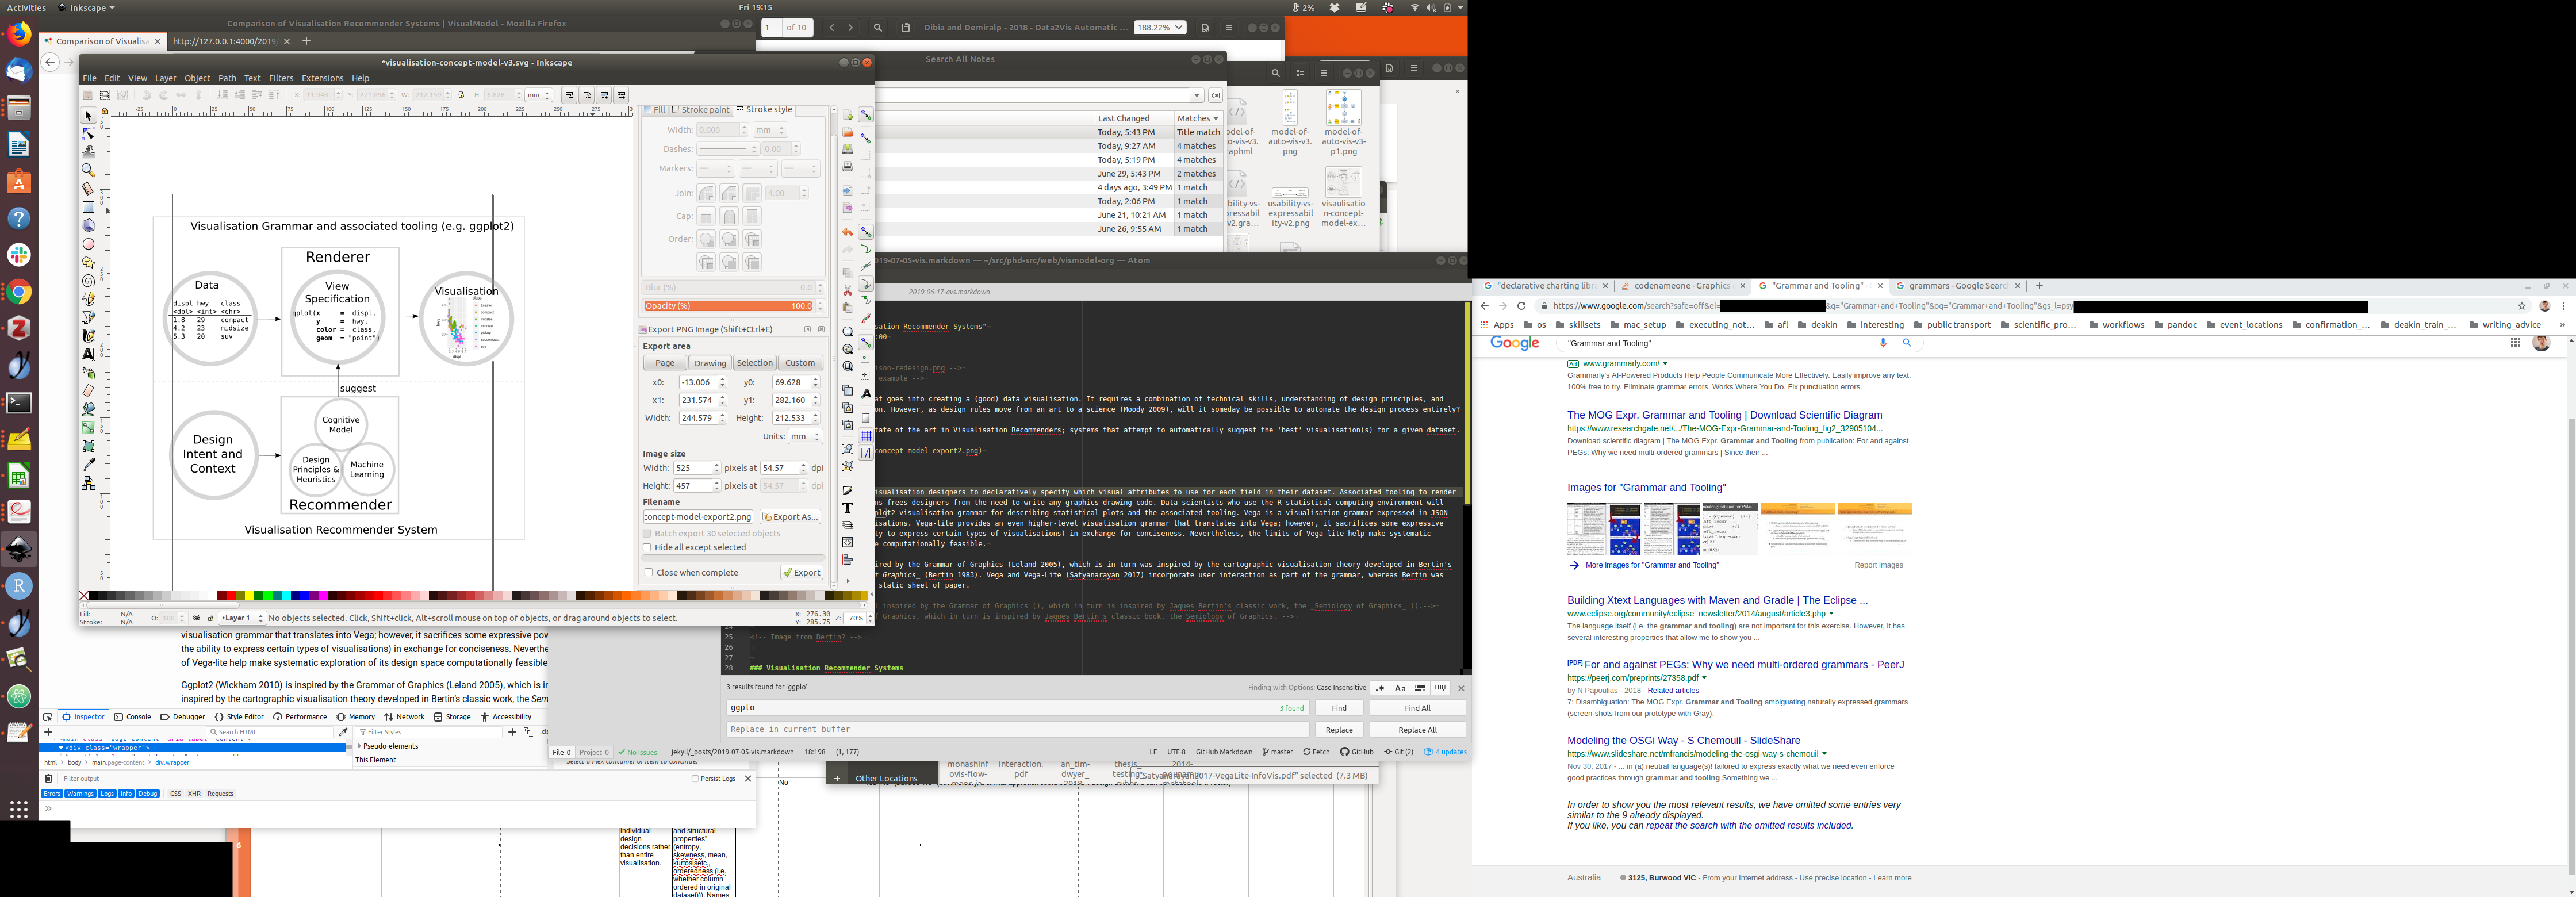Pick the Text tool in toolbox
Screen dimensions: 2576x897
pyautogui.click(x=88, y=354)
